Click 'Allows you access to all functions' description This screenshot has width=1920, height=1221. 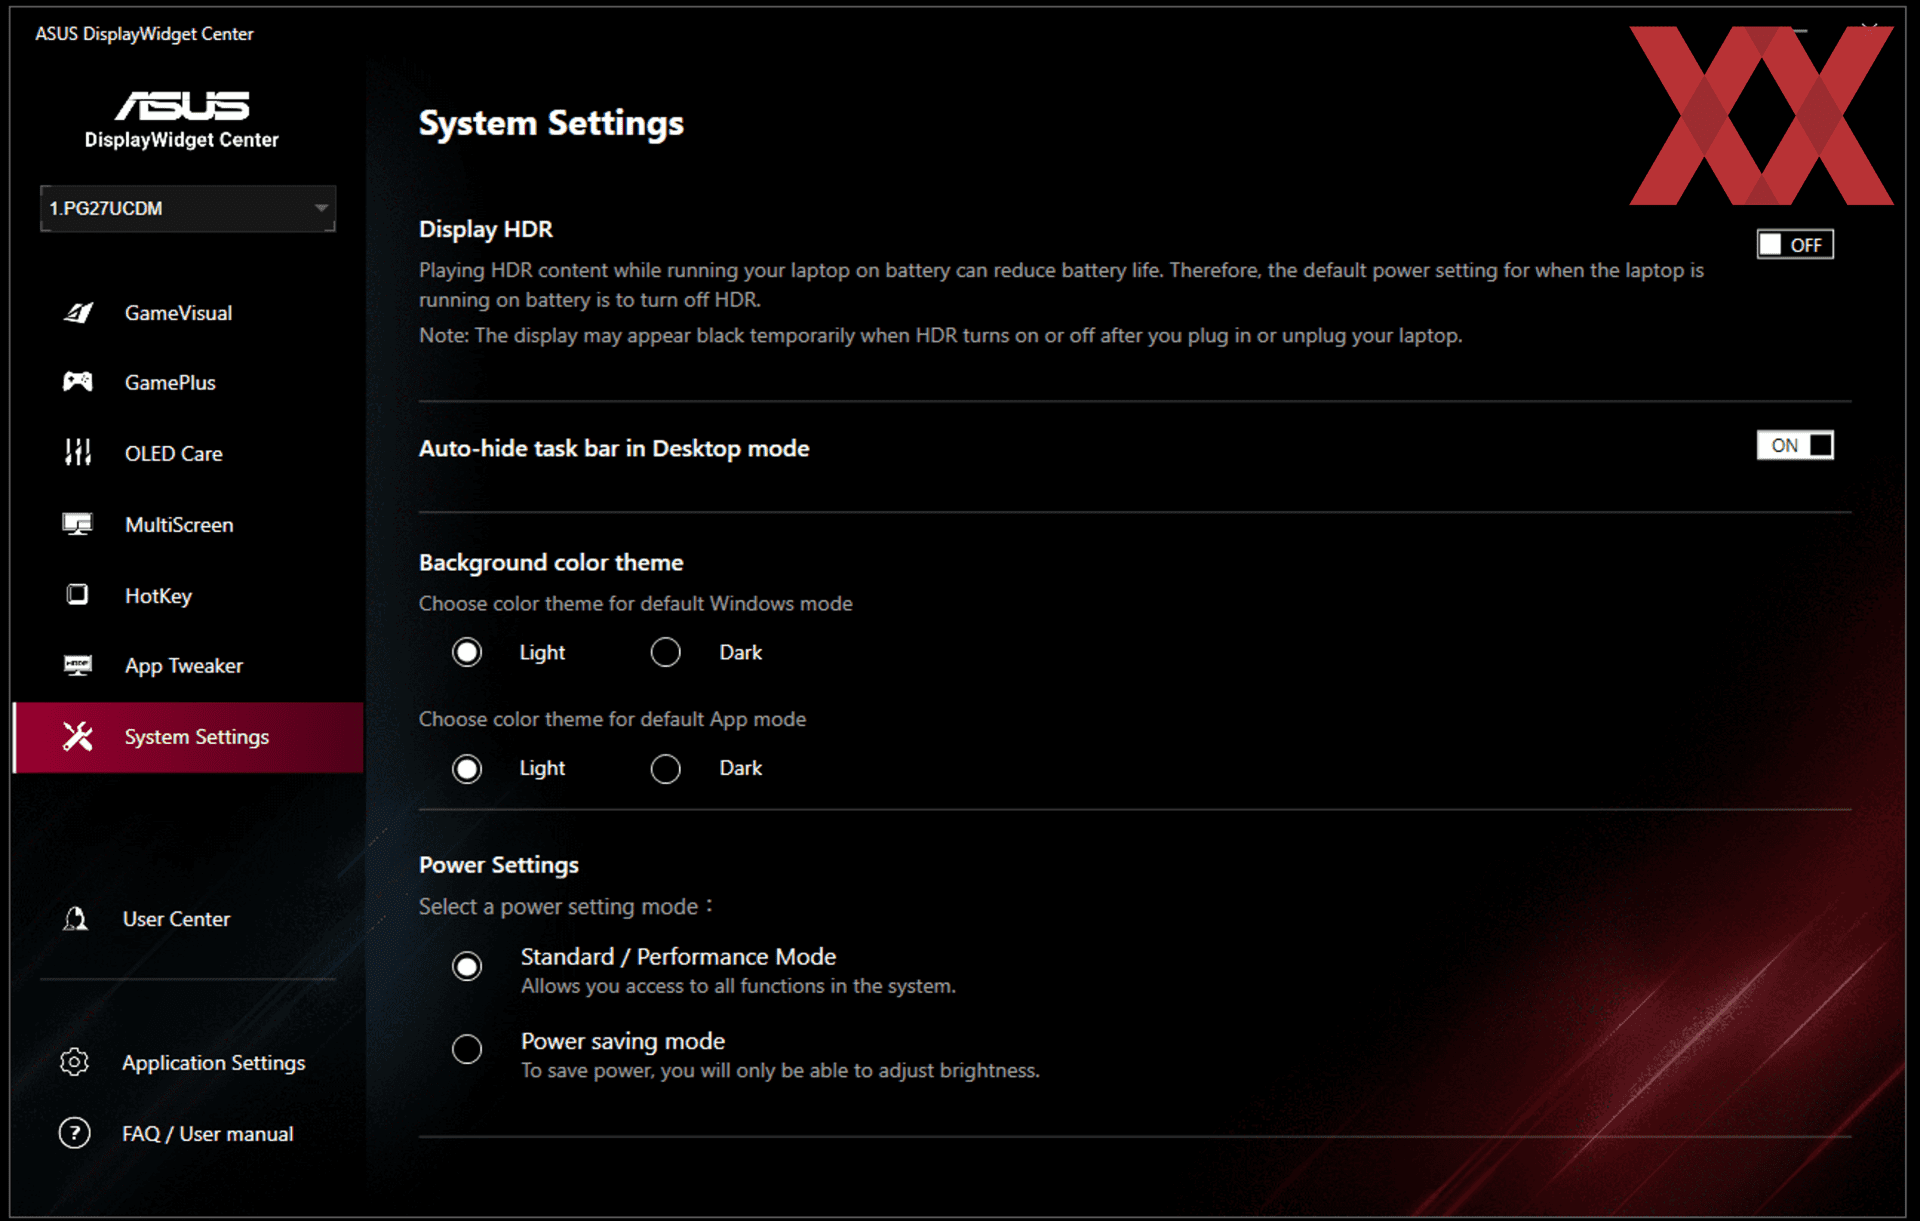tap(738, 986)
